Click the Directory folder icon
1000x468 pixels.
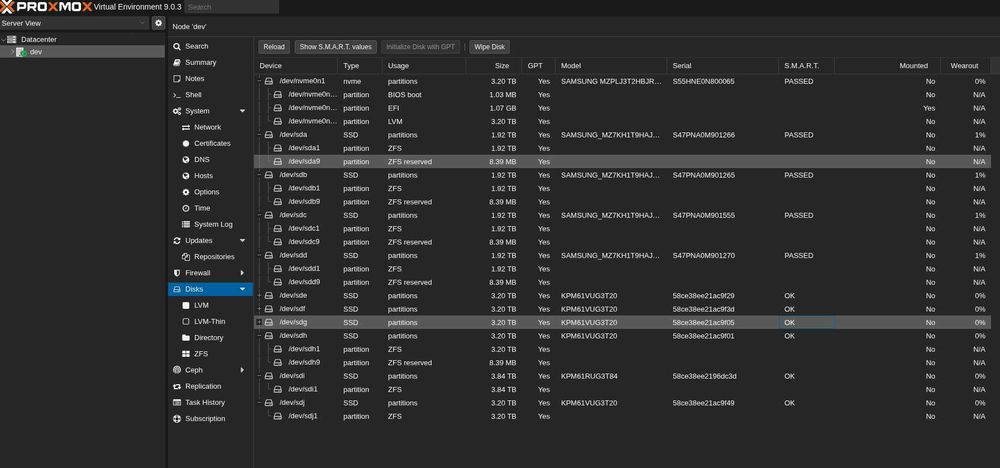186,338
